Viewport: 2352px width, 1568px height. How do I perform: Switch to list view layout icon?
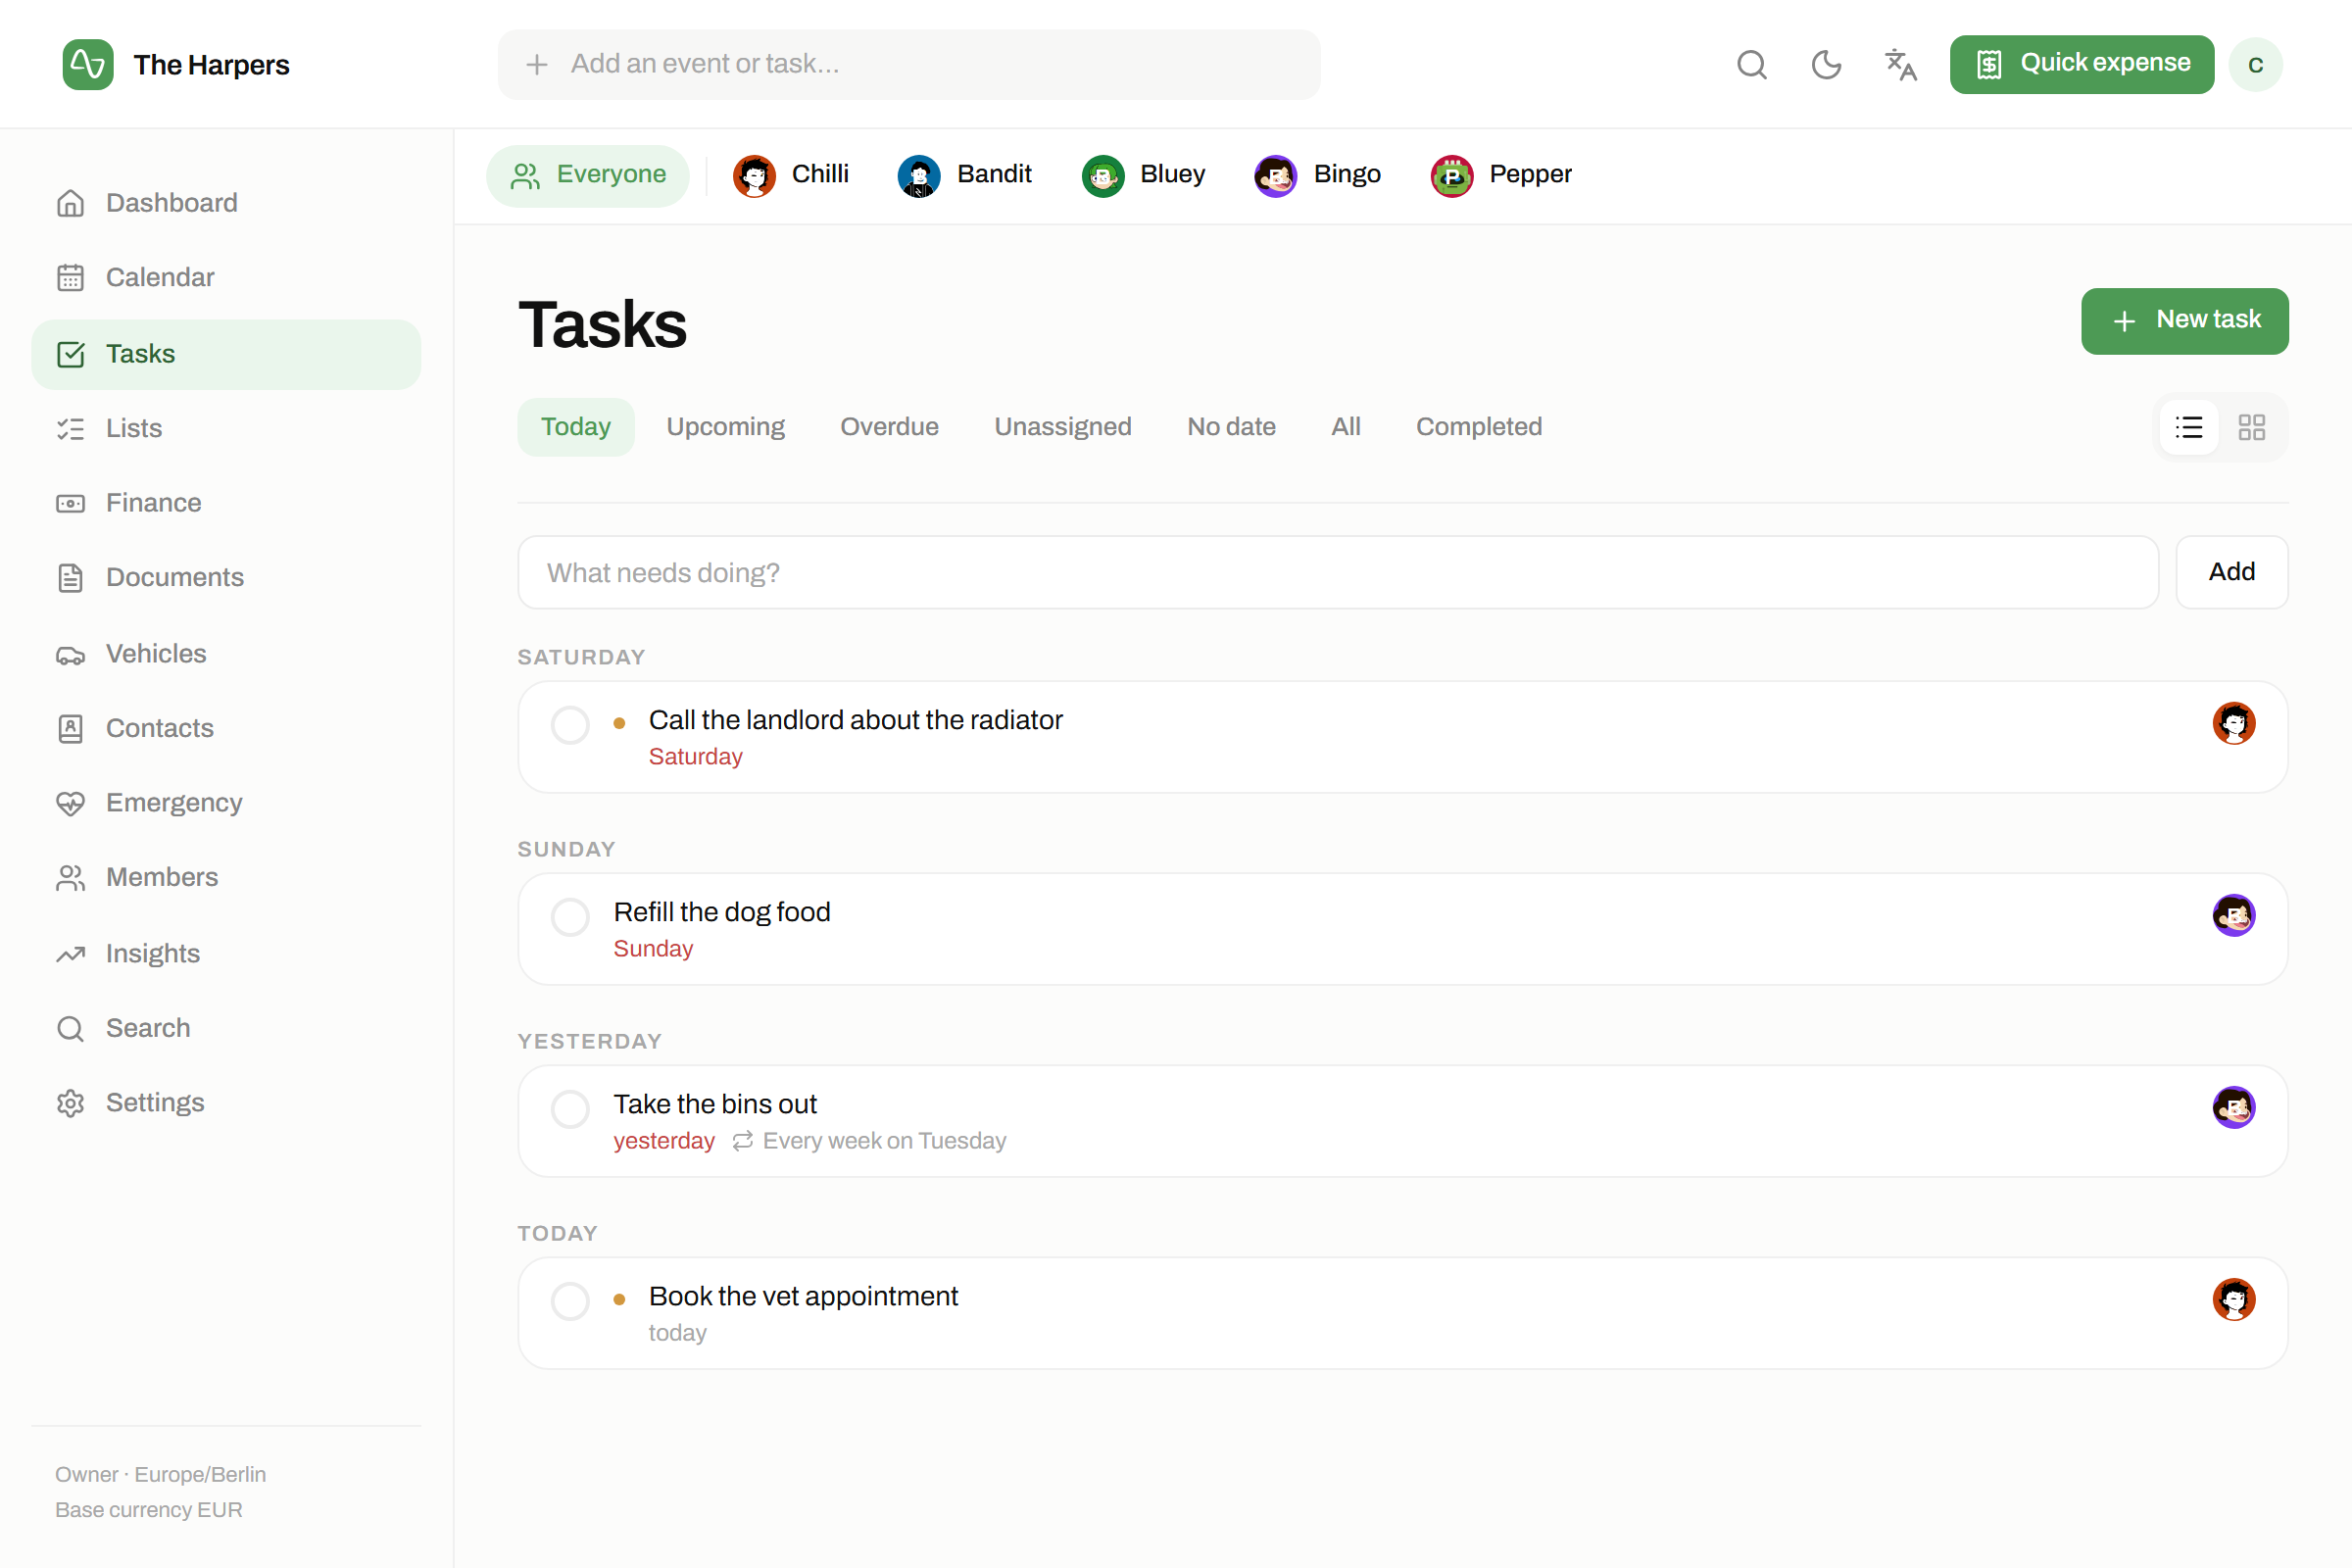2189,427
